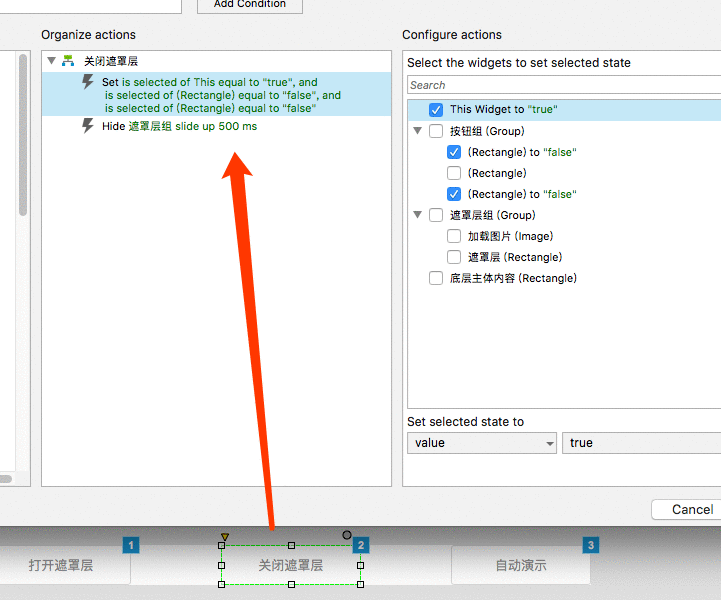Open the value type dropdown
Image resolution: width=721 pixels, height=600 pixels.
(482, 443)
